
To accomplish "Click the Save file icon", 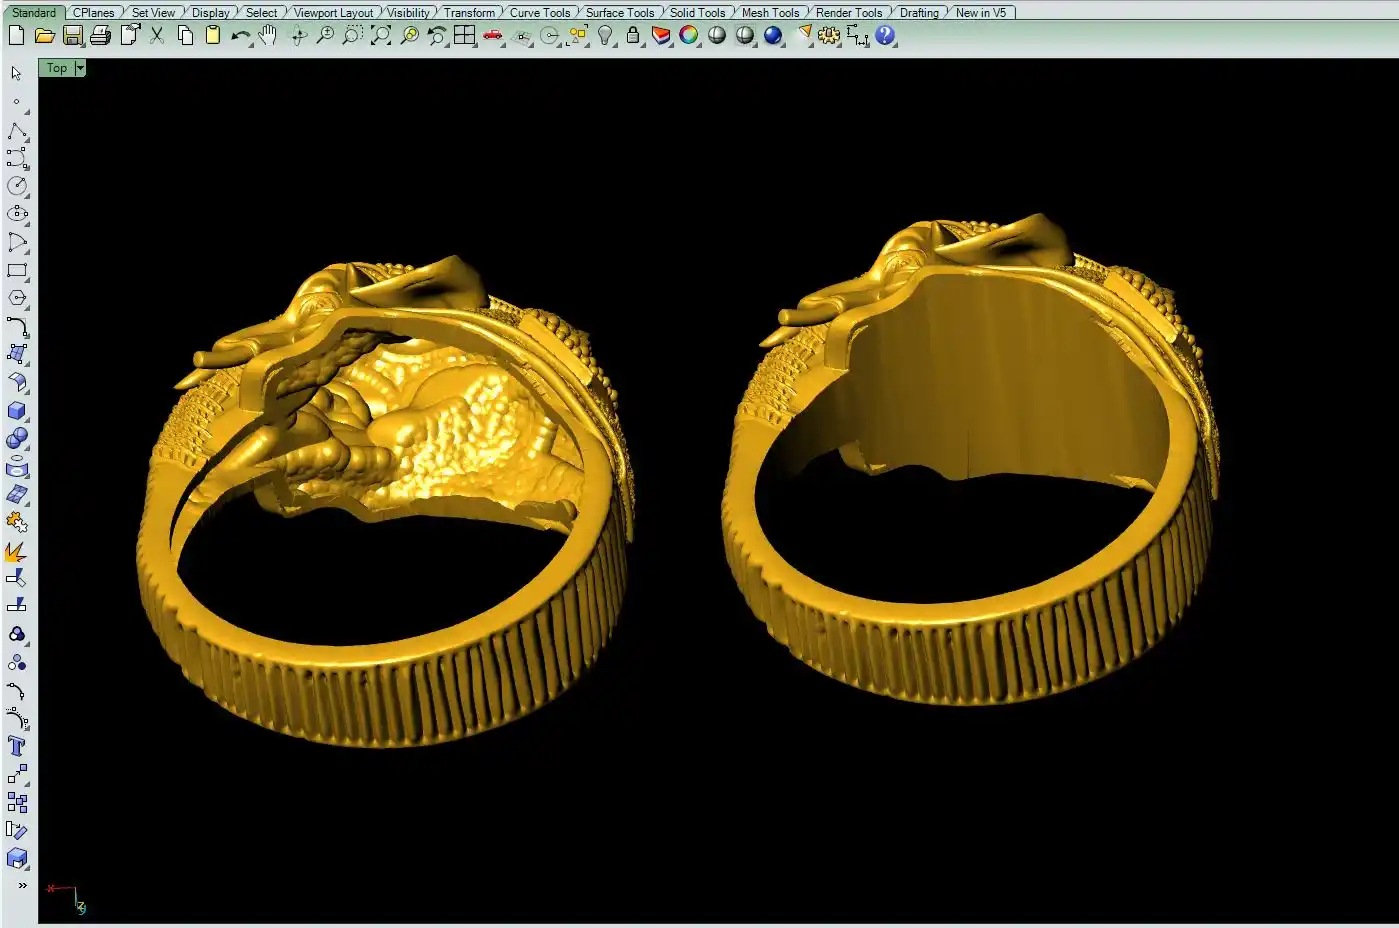I will [72, 36].
